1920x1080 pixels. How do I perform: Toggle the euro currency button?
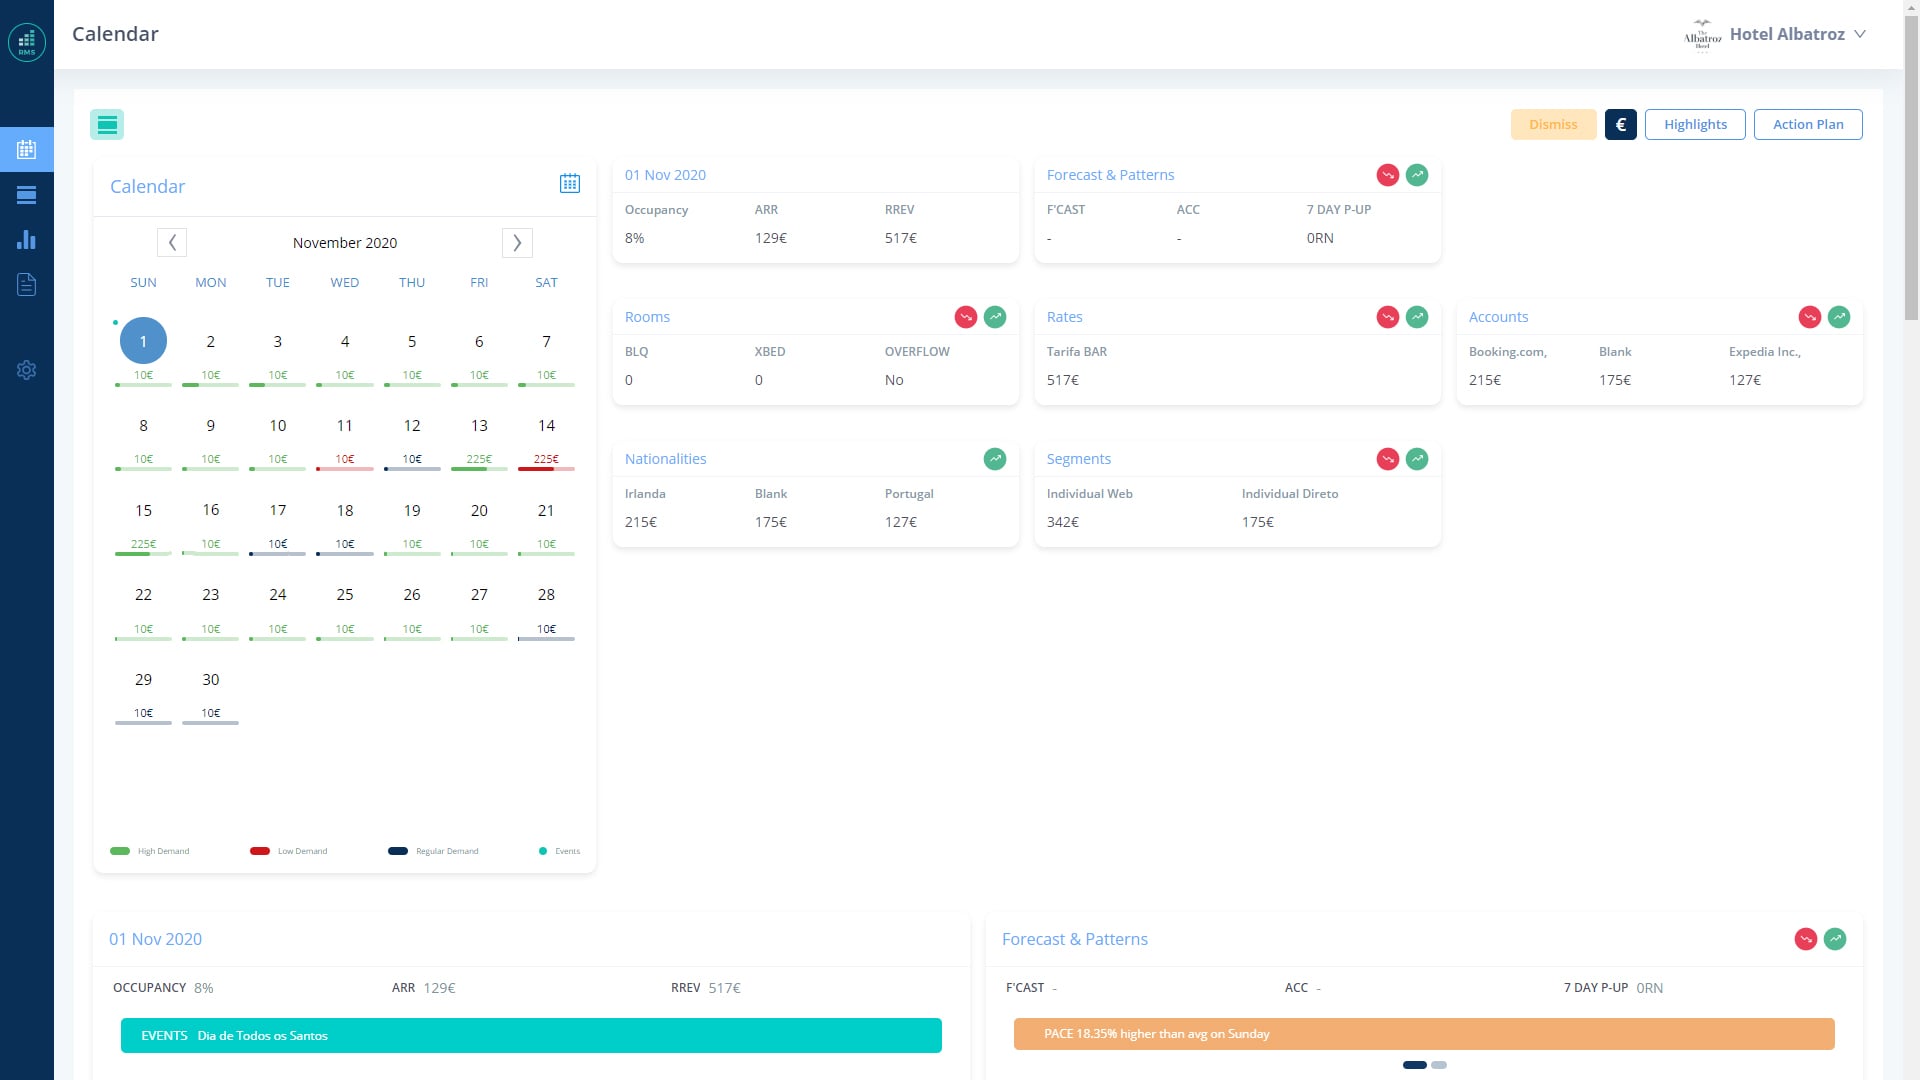(1620, 125)
